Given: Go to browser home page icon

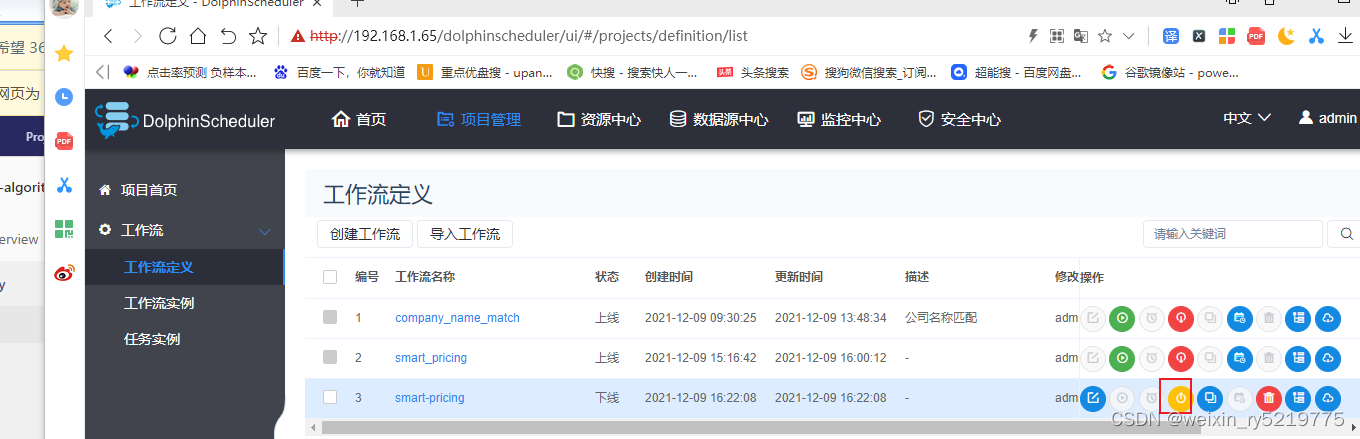Looking at the screenshot, I should (198, 36).
